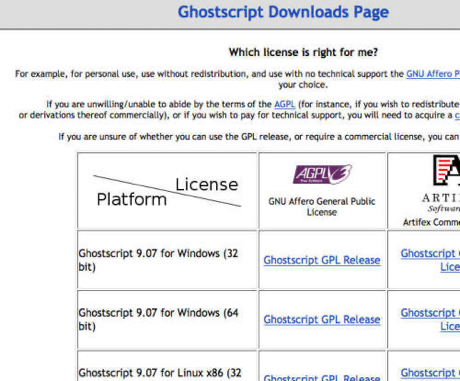Click the 'If you are unsure' paragraph
Viewport: 460px width, 381px height.
[x=259, y=137]
